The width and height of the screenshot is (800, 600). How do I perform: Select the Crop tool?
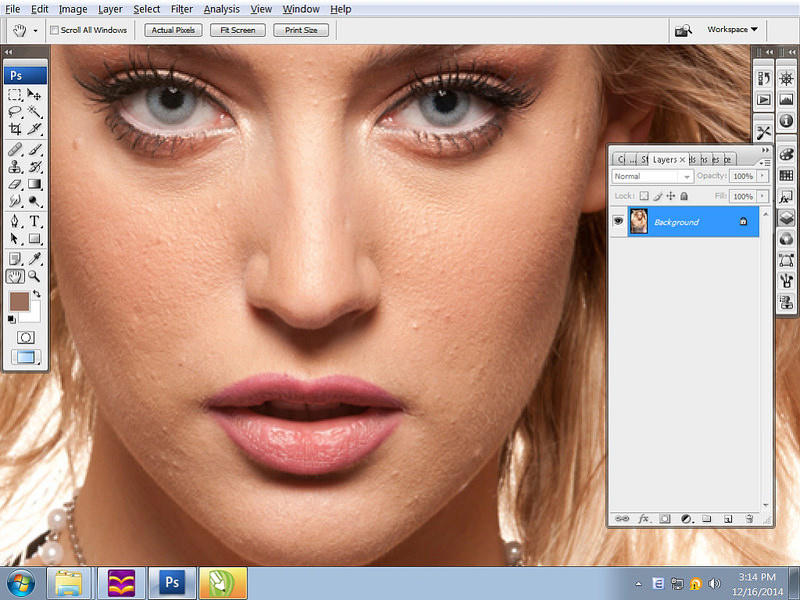[x=15, y=129]
